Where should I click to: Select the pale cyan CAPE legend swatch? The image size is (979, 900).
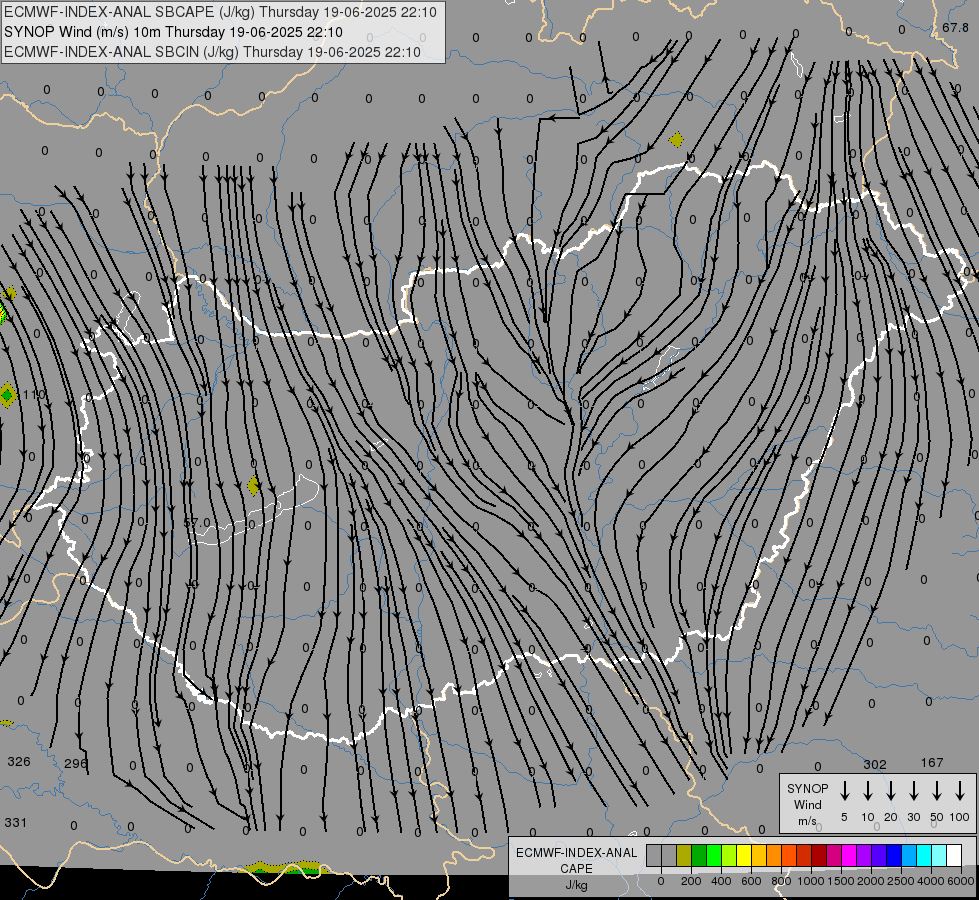pyautogui.click(x=938, y=855)
